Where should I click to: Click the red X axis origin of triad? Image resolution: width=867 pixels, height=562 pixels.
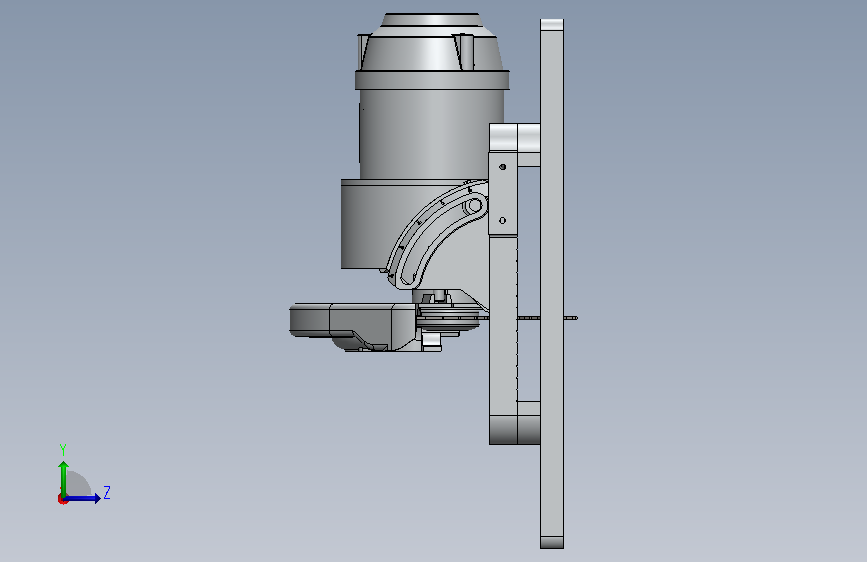(62, 499)
